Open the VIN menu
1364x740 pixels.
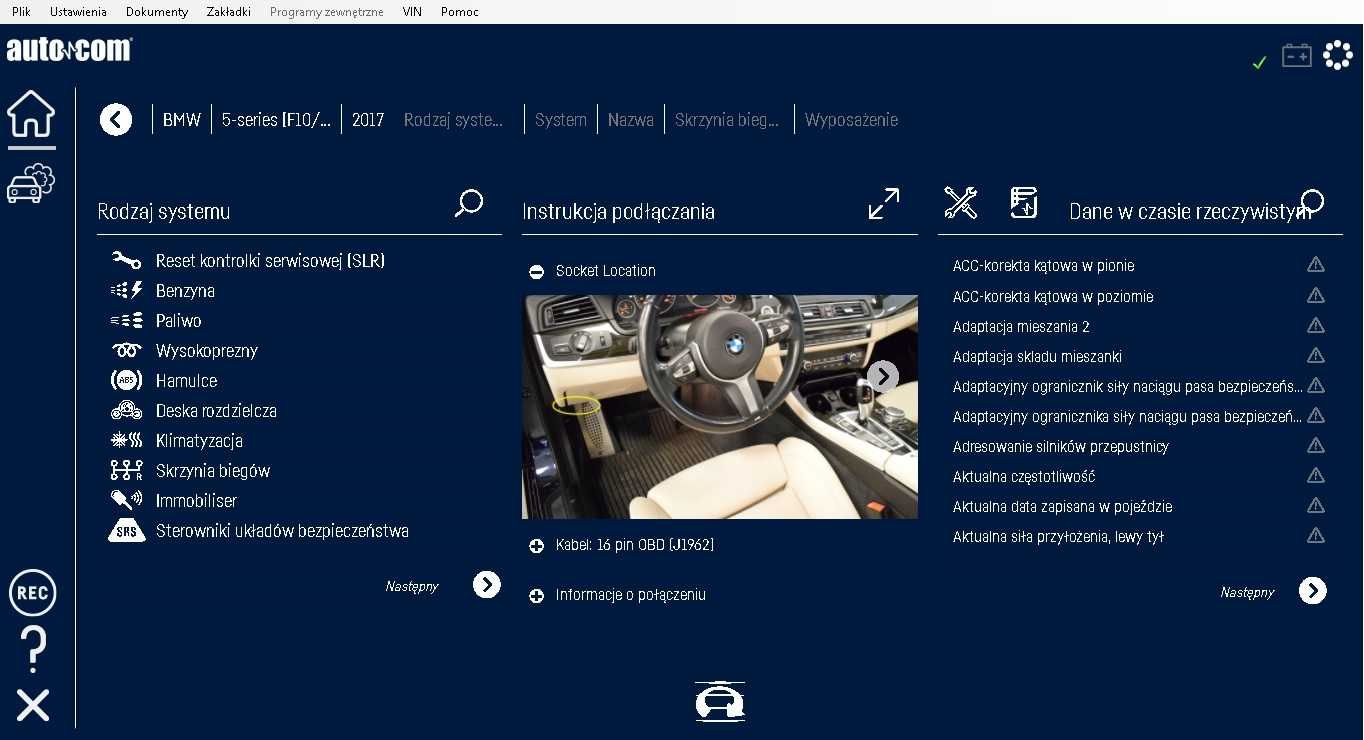(412, 12)
